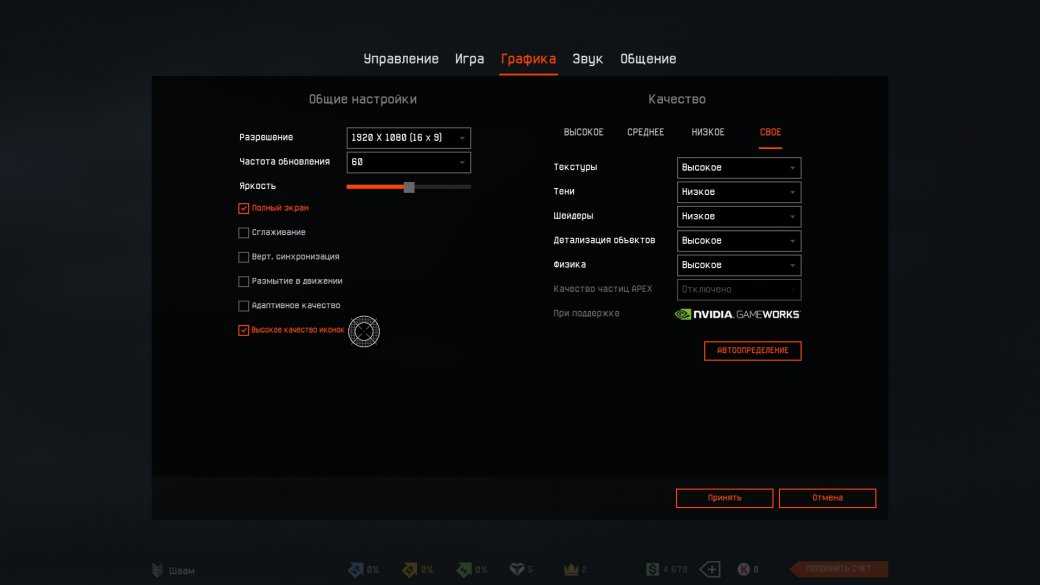Open the Управление tab
1040x585 pixels.
[400, 59]
